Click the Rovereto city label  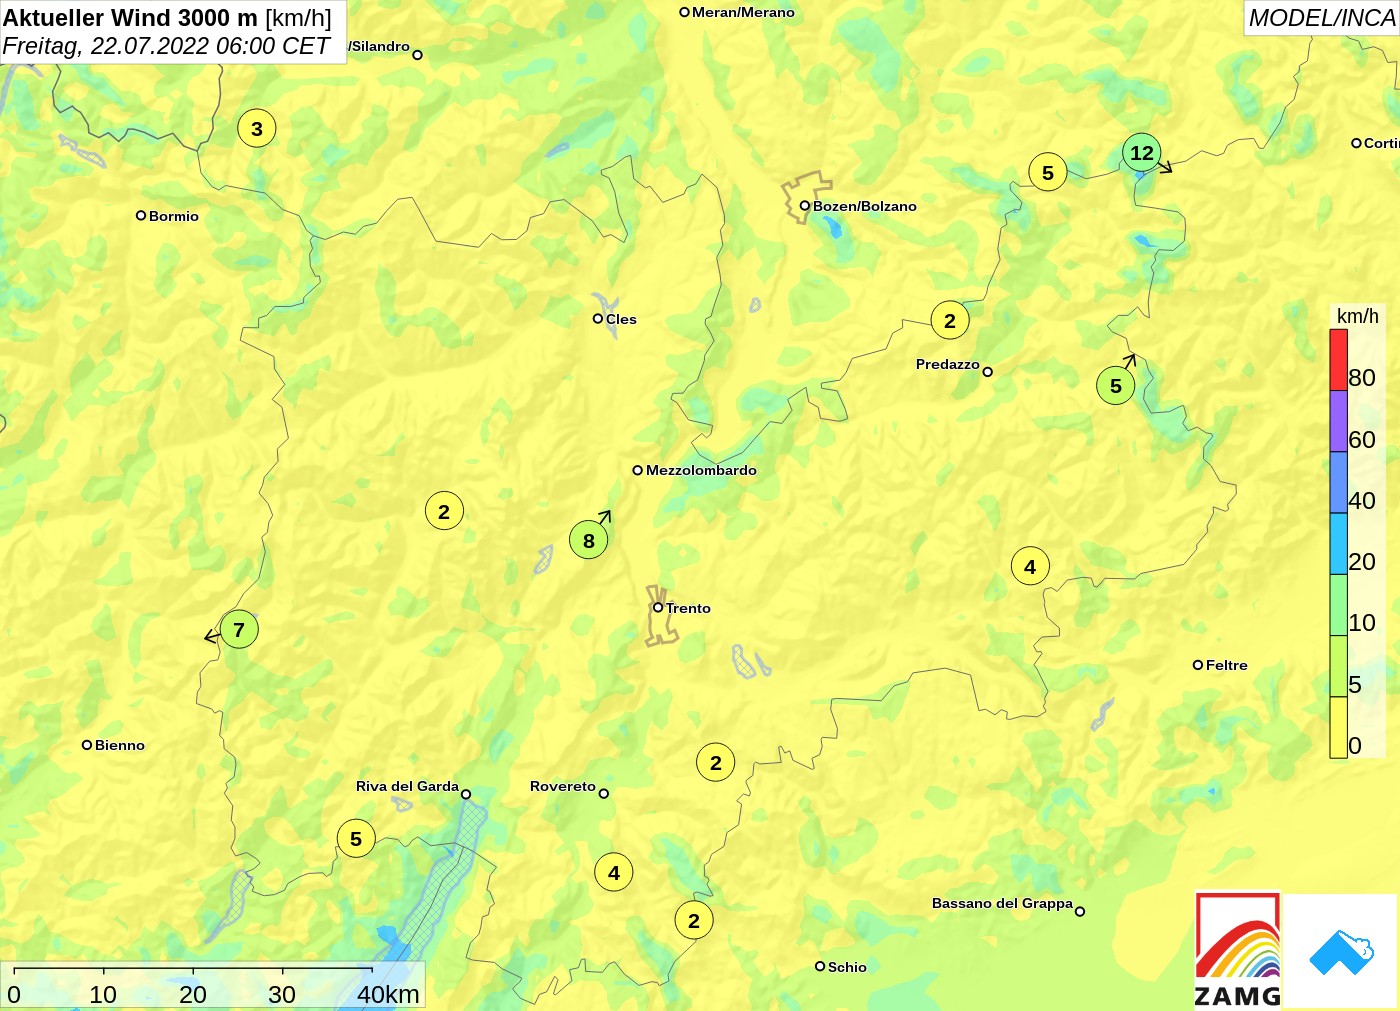(x=563, y=786)
